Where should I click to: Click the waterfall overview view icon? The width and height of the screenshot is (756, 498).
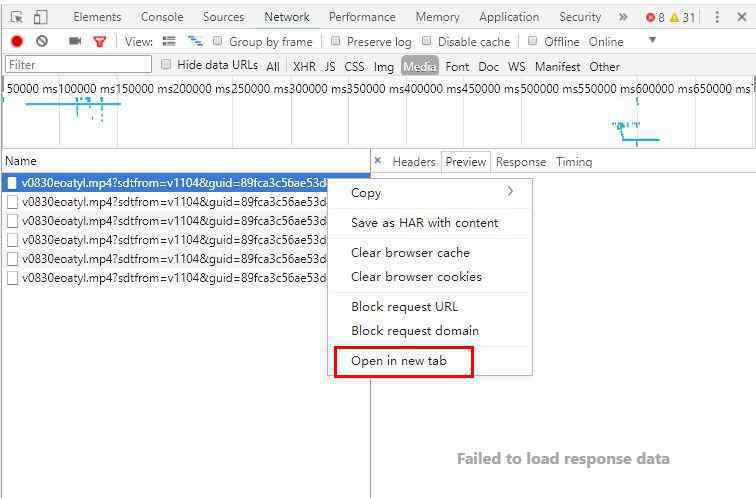coord(195,41)
